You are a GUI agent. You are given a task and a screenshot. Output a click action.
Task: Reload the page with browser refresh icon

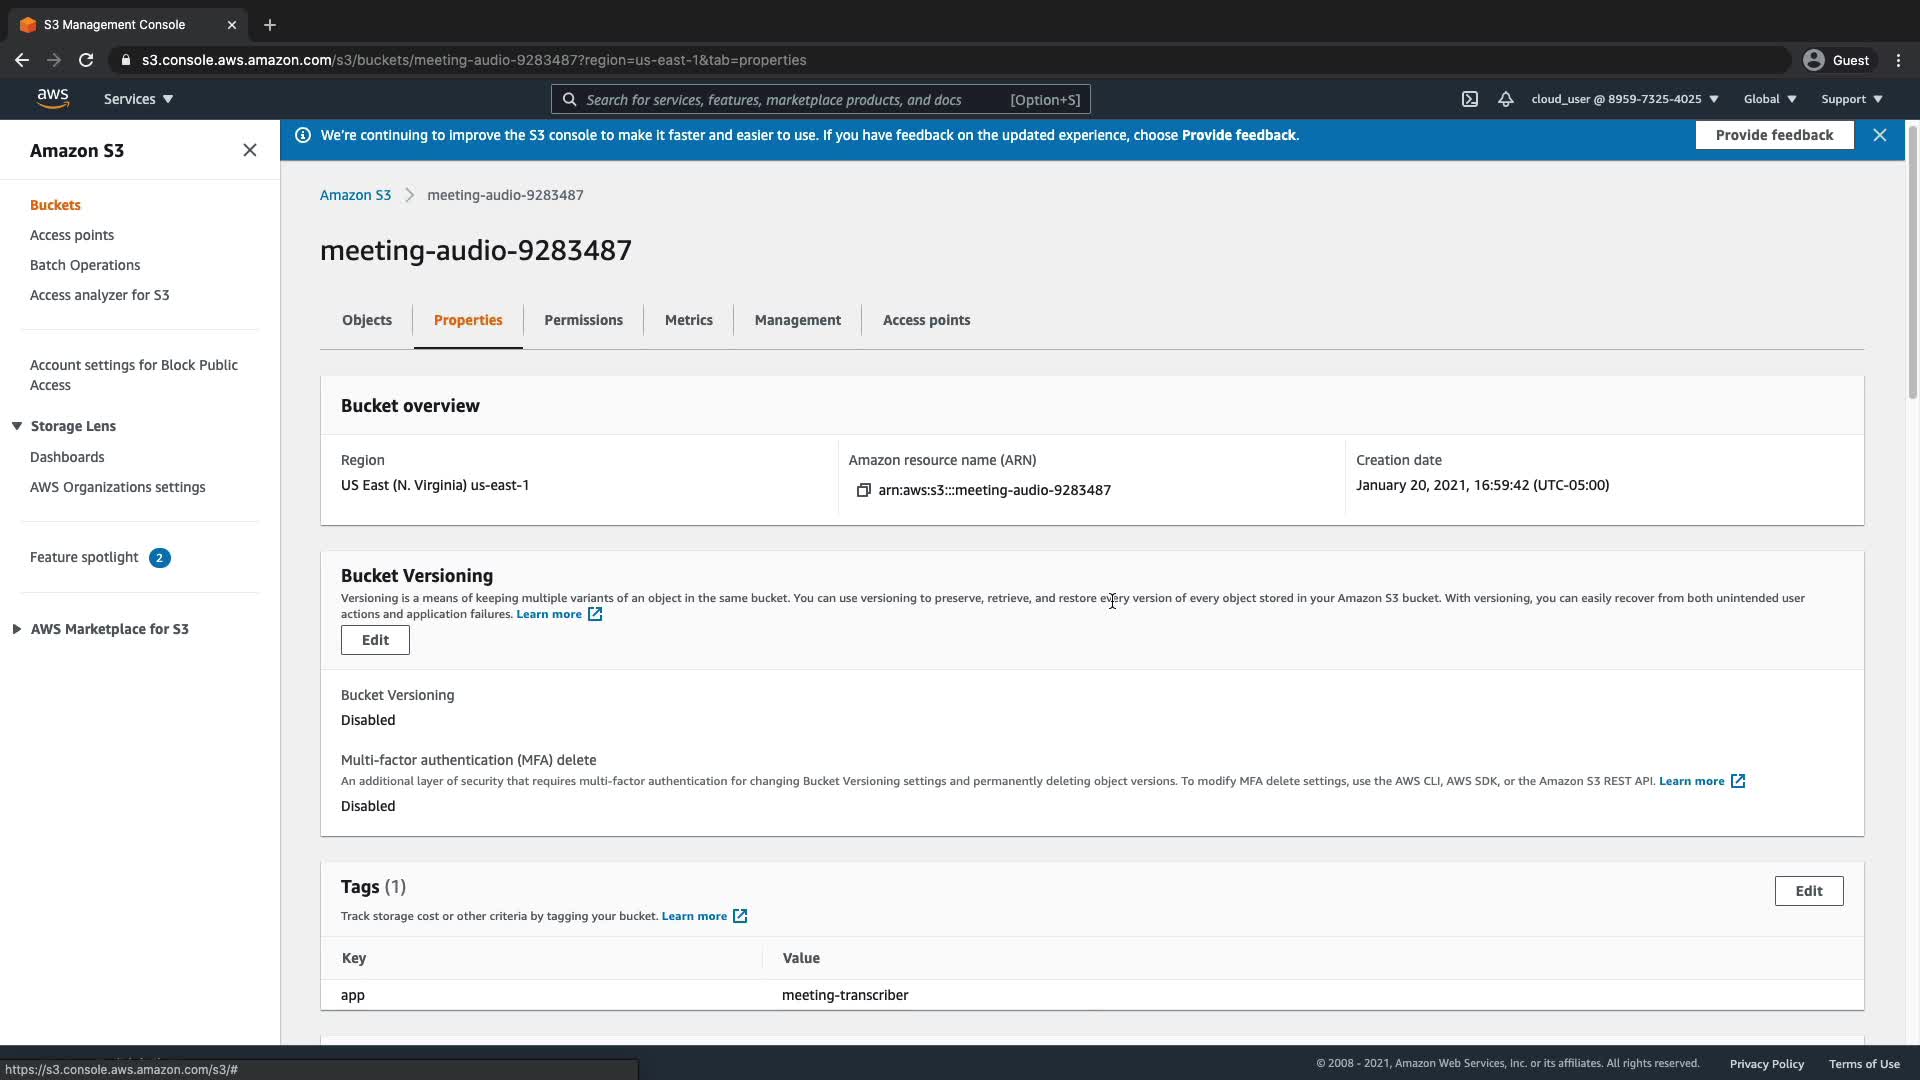pos(86,60)
